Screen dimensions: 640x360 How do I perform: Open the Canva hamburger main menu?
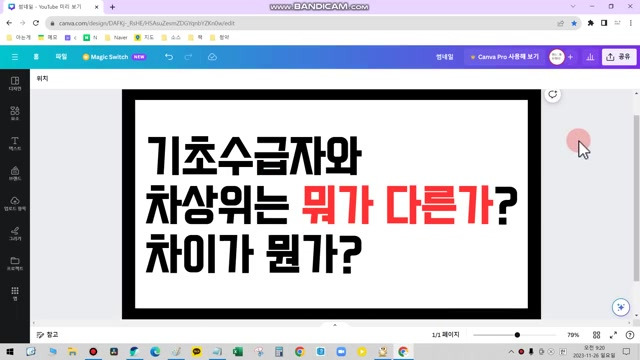click(15, 57)
